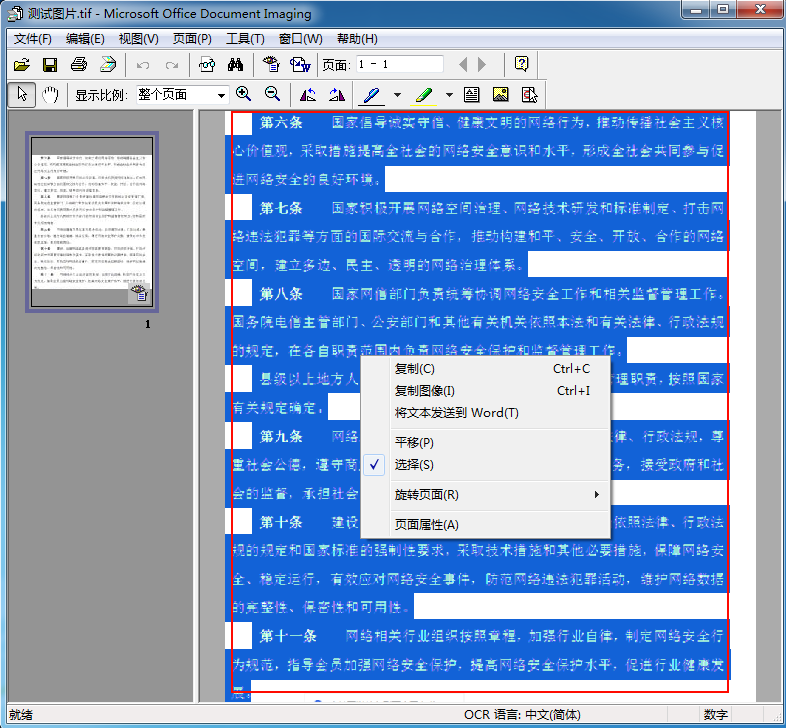786x728 pixels.
Task: Select the page 1 thumbnail
Action: click(x=92, y=222)
